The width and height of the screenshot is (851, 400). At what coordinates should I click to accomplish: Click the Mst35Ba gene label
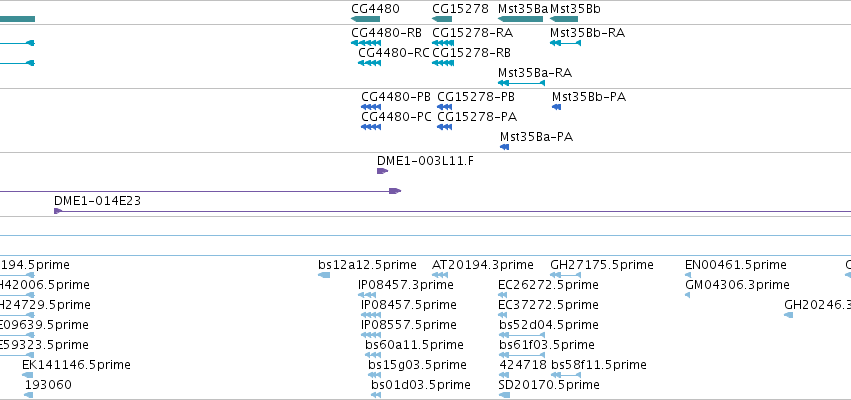point(523,9)
